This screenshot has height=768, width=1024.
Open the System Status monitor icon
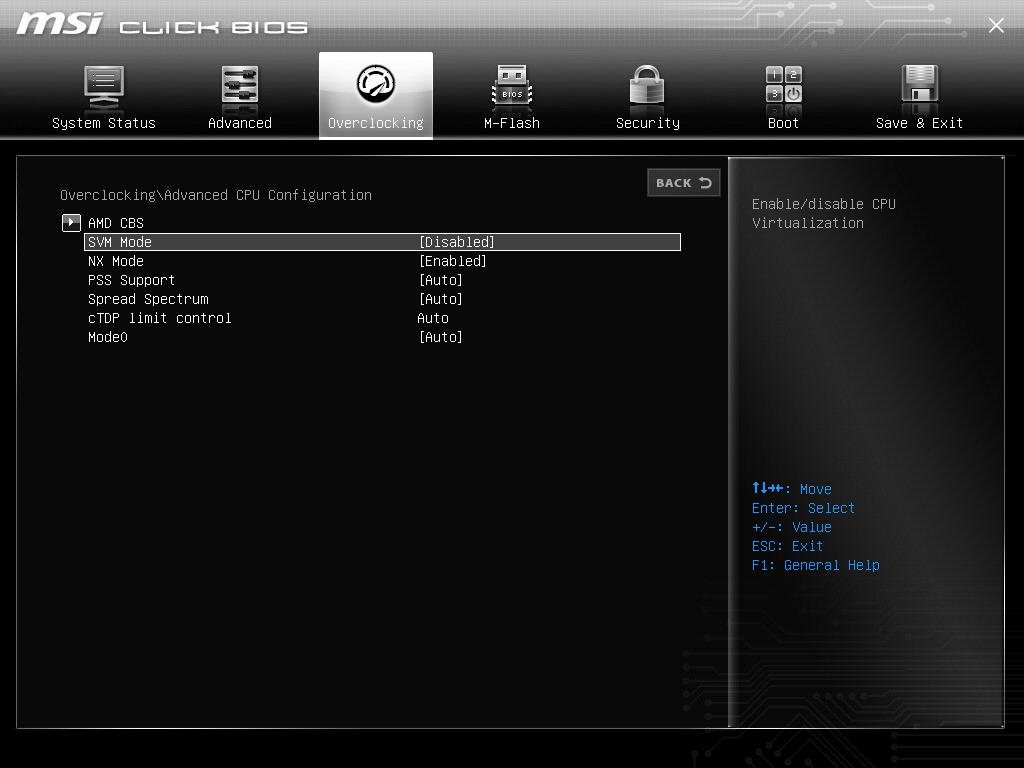point(104,87)
